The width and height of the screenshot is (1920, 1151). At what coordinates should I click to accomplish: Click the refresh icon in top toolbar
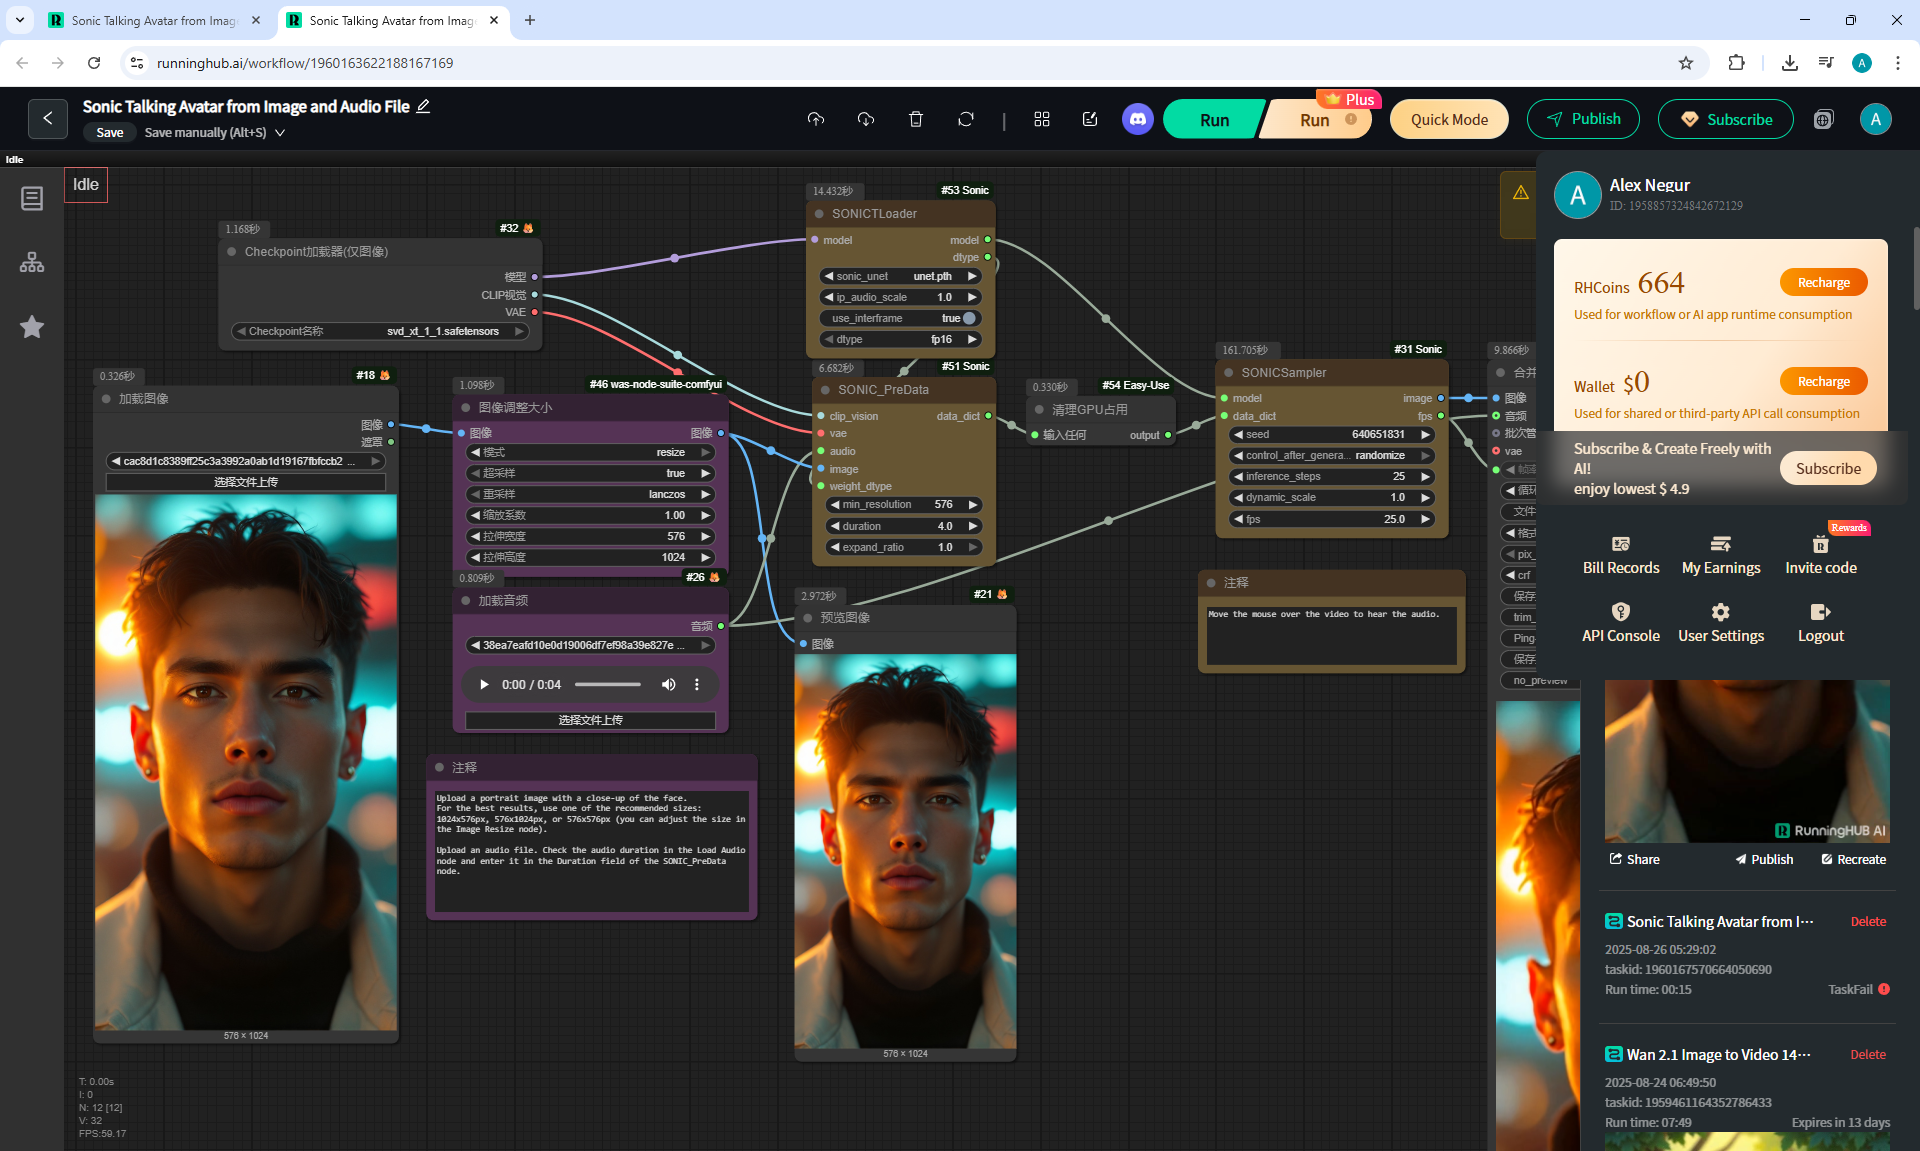tap(966, 119)
